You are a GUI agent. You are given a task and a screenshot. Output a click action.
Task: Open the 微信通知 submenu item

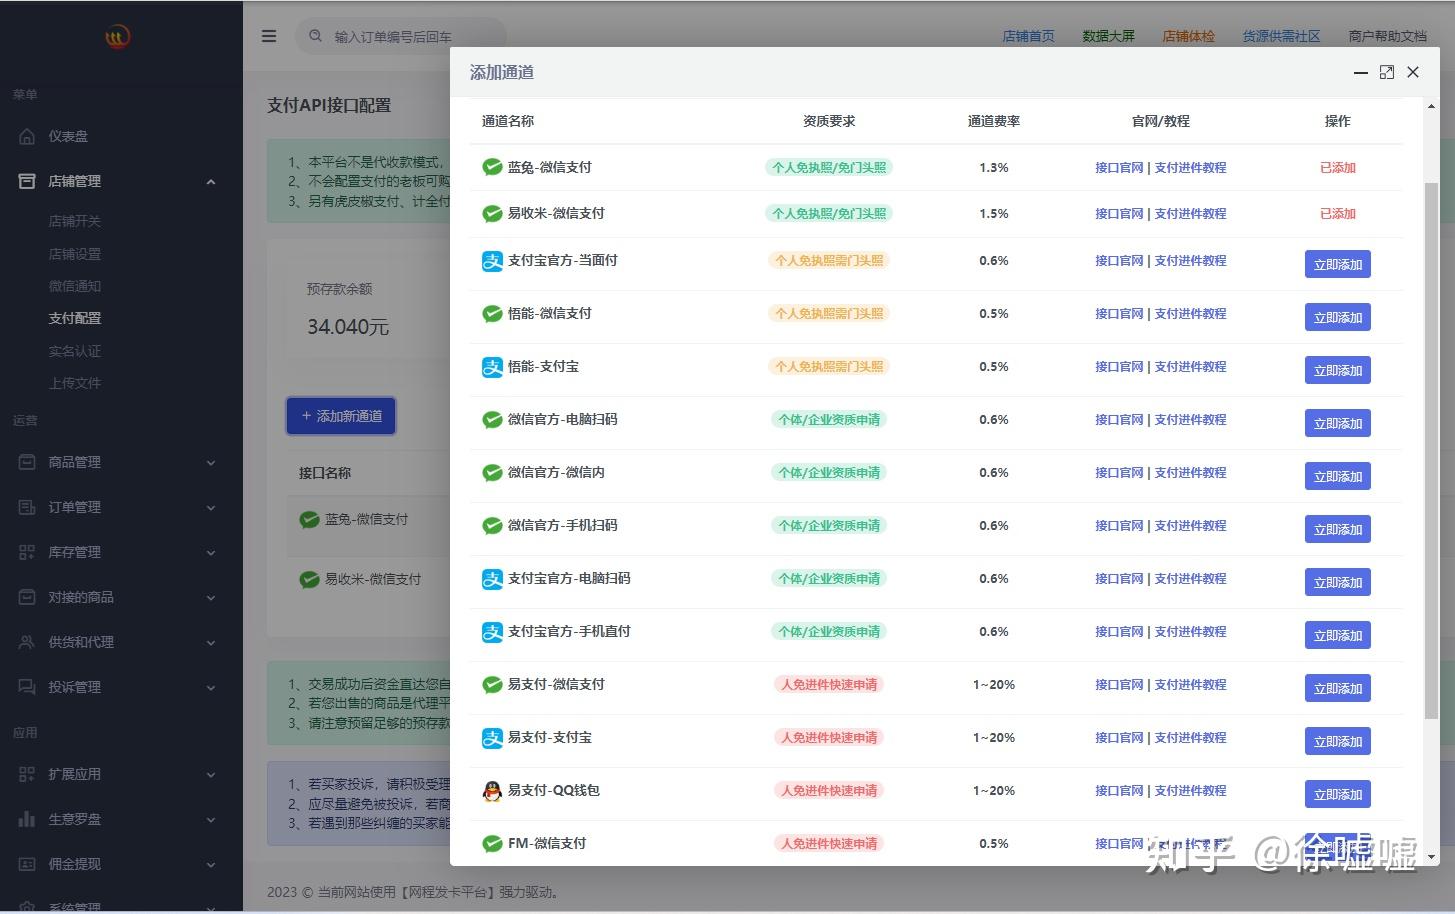point(75,286)
